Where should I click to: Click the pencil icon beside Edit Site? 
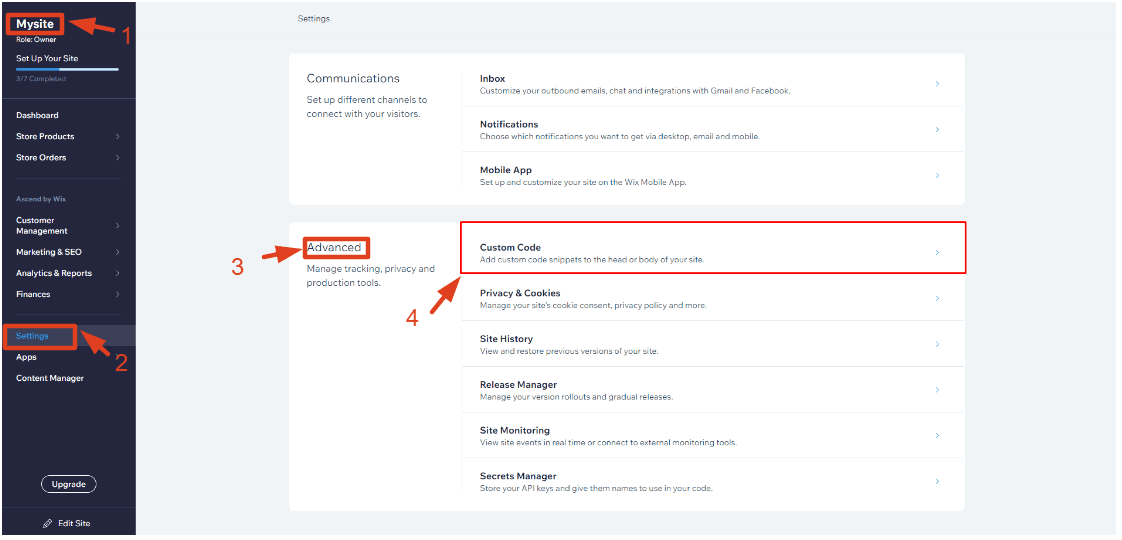point(48,523)
